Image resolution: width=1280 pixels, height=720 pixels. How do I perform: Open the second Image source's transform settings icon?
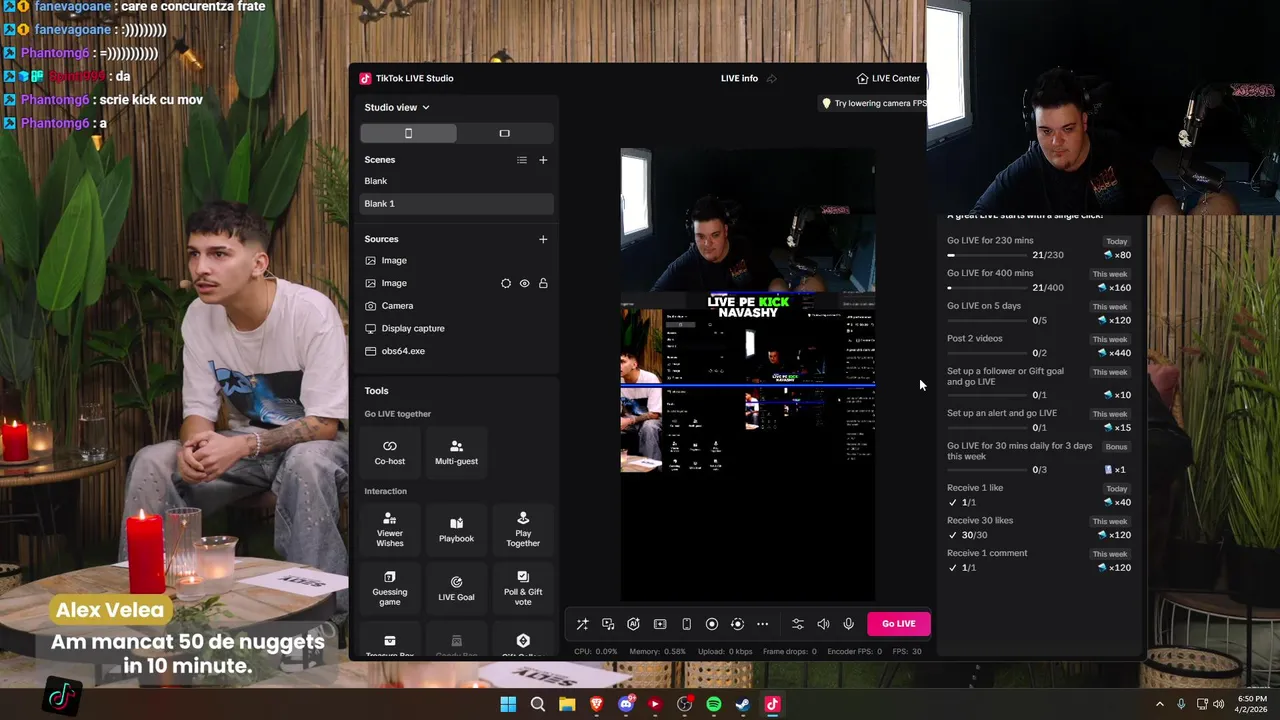(506, 283)
